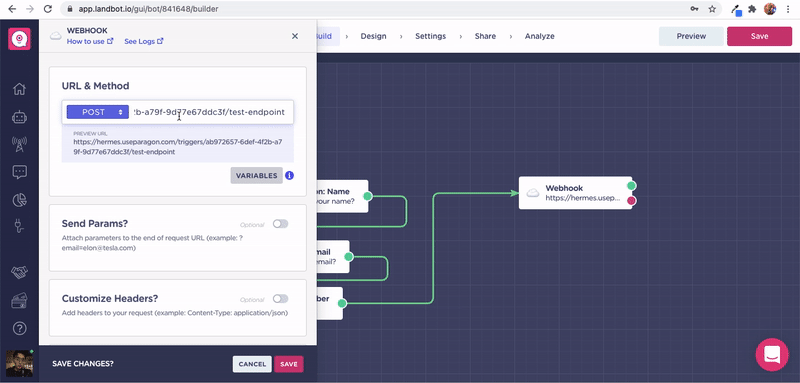The image size is (800, 383).
Task: Click Webhook node green output connector
Action: [632, 185]
